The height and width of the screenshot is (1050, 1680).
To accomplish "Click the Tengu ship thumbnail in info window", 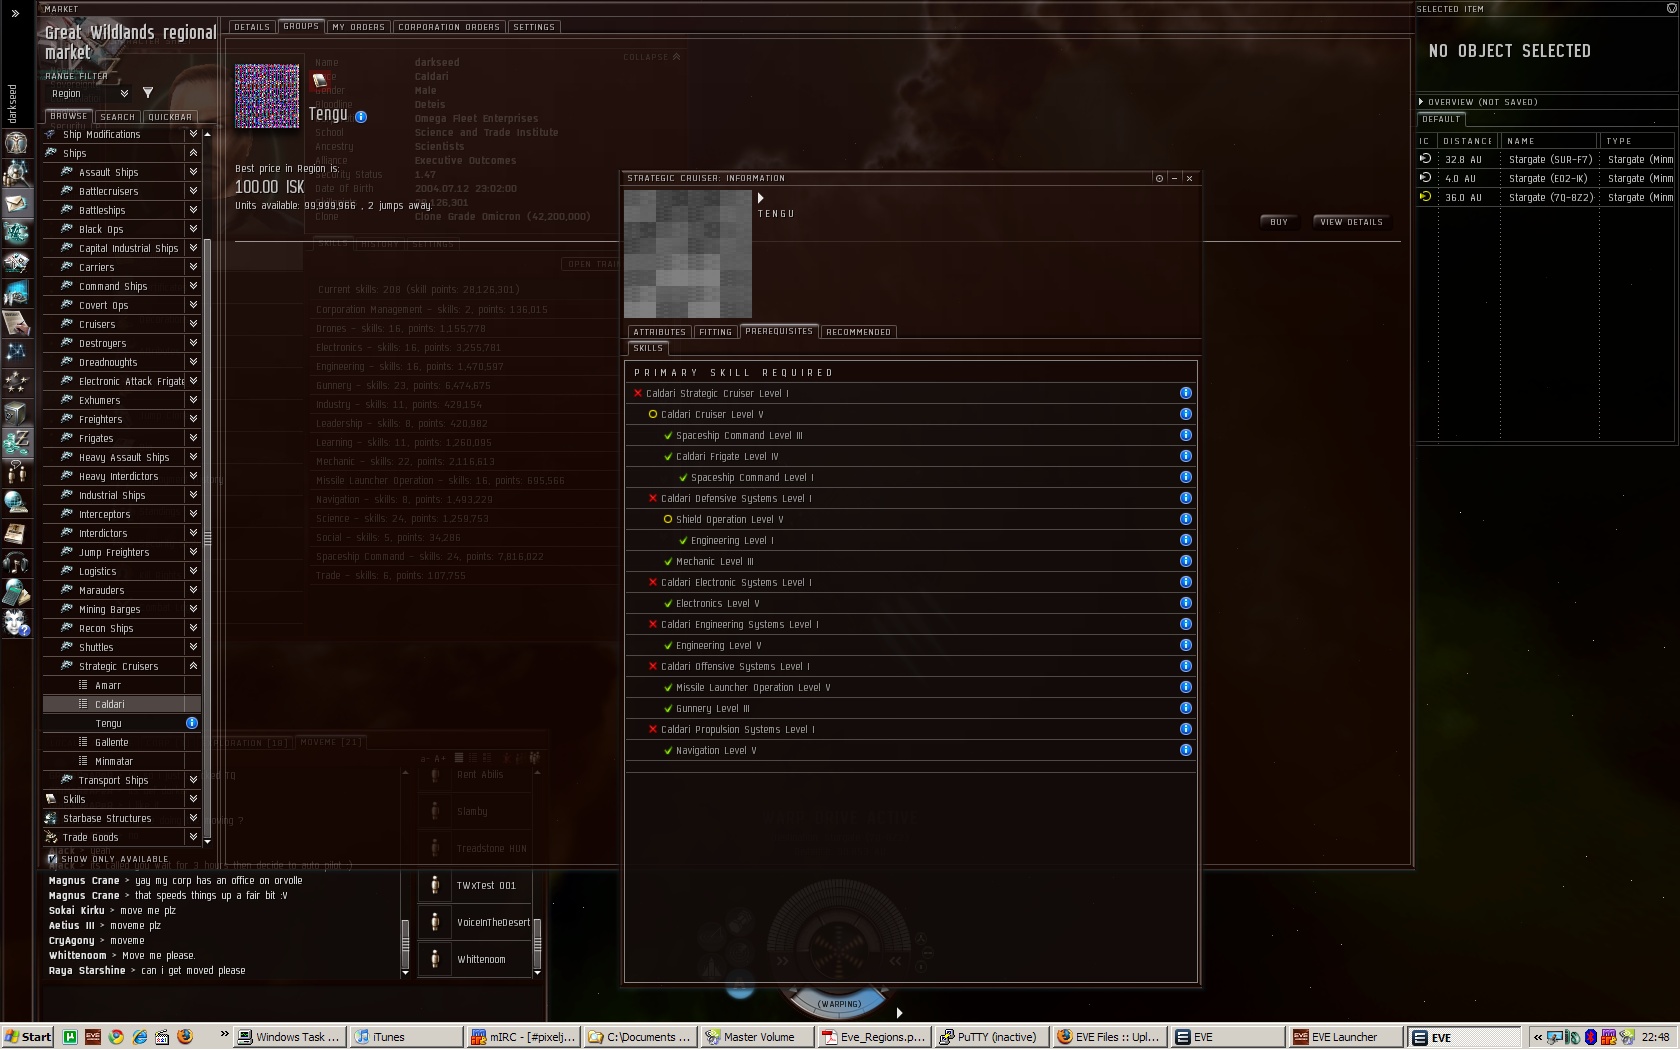I will 688,254.
